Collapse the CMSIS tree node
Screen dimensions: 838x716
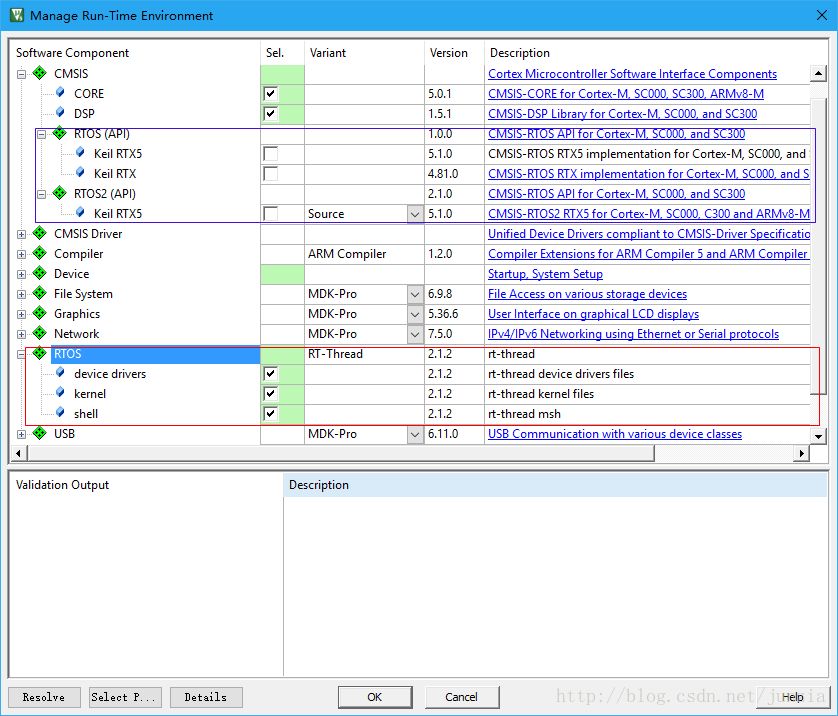[x=21, y=74]
